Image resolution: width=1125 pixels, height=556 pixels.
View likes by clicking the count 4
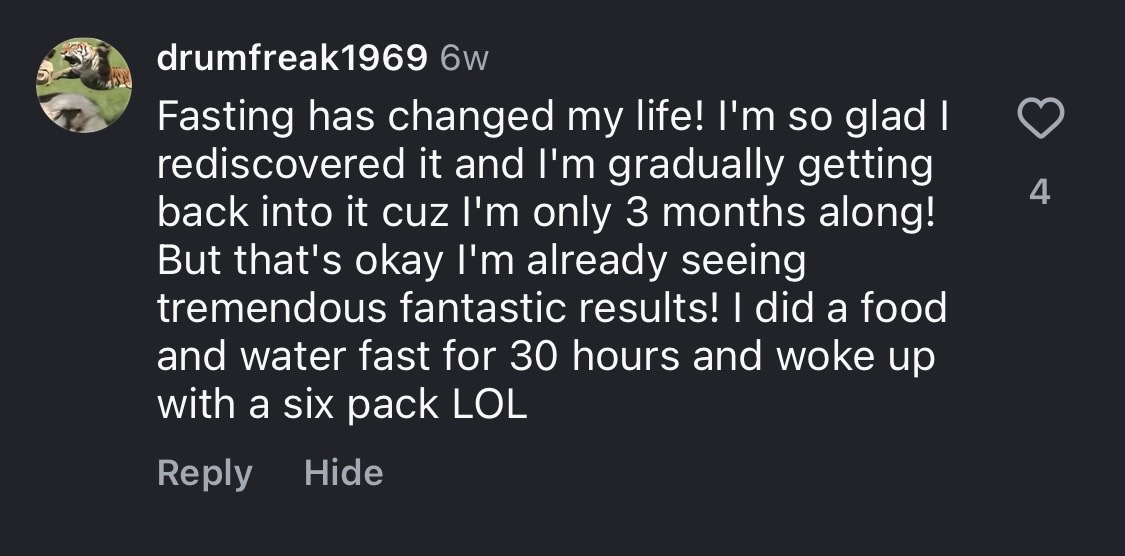1040,192
